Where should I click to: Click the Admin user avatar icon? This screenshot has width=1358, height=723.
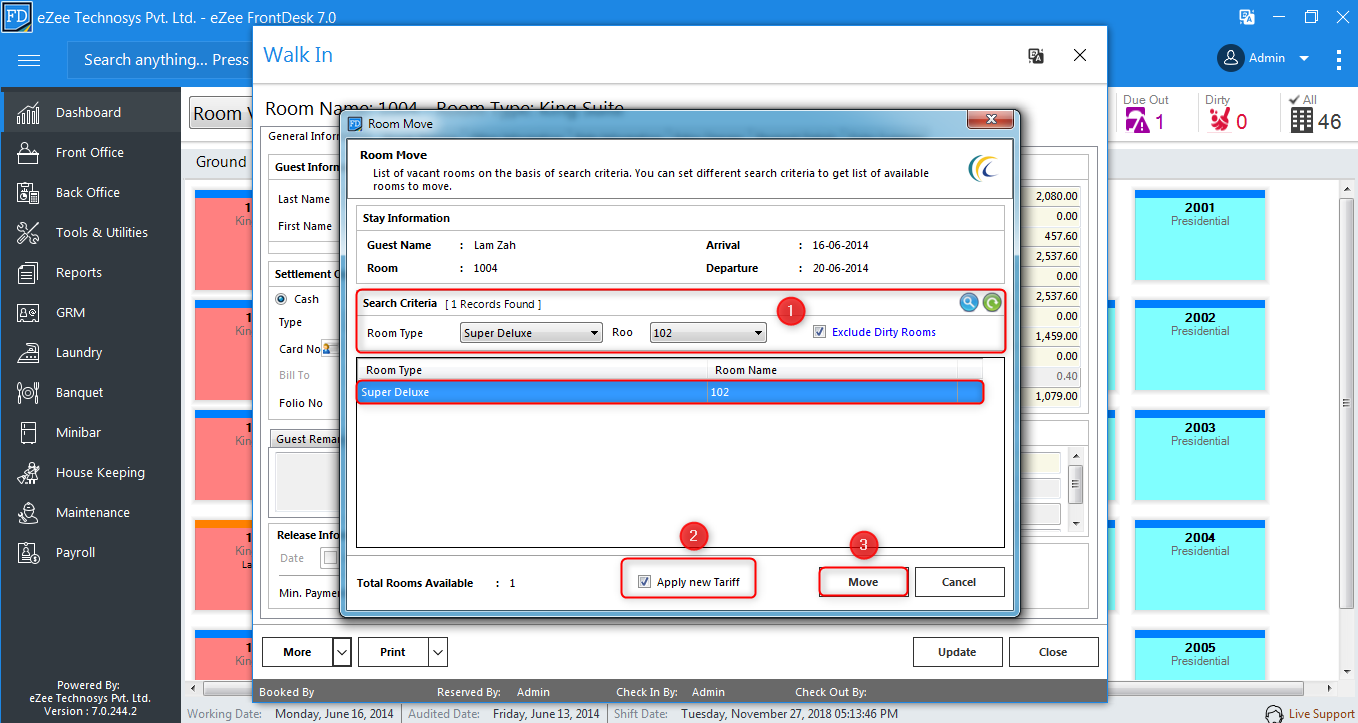click(1231, 58)
